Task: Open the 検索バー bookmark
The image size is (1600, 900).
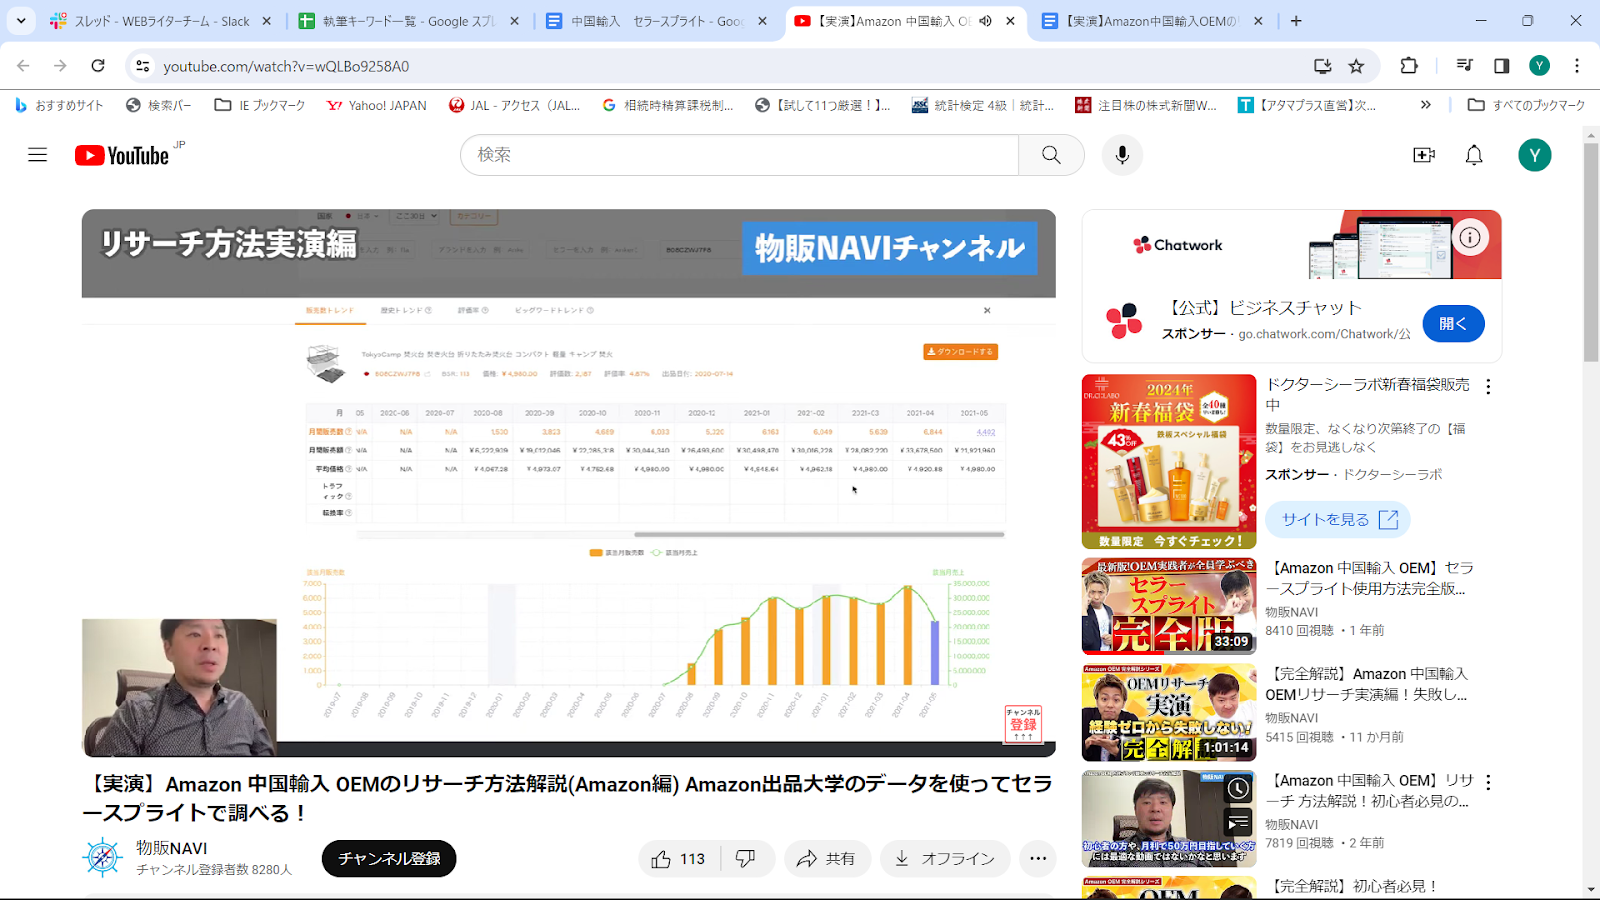Action: coord(158,105)
